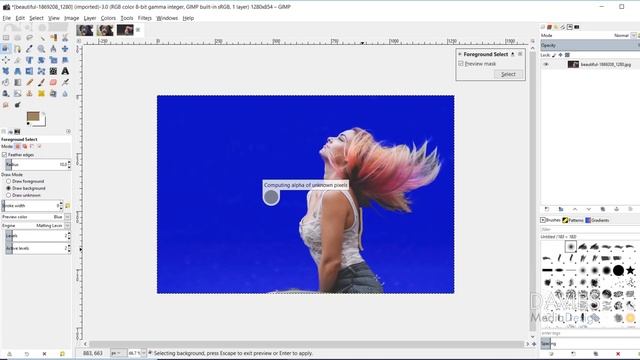The width and height of the screenshot is (640, 360).
Task: Adjust the Stroke width slider
Action: tap(32, 206)
